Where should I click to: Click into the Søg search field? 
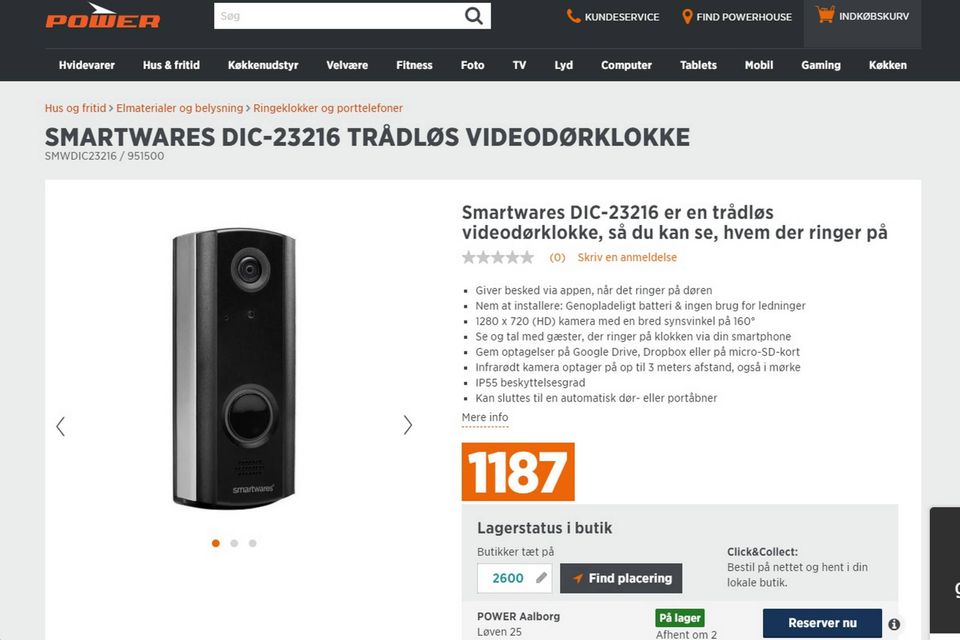pyautogui.click(x=339, y=16)
